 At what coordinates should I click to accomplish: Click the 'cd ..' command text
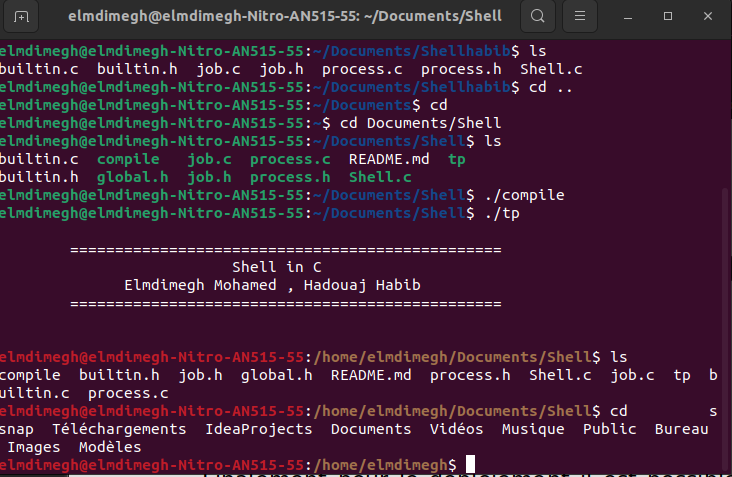551,87
